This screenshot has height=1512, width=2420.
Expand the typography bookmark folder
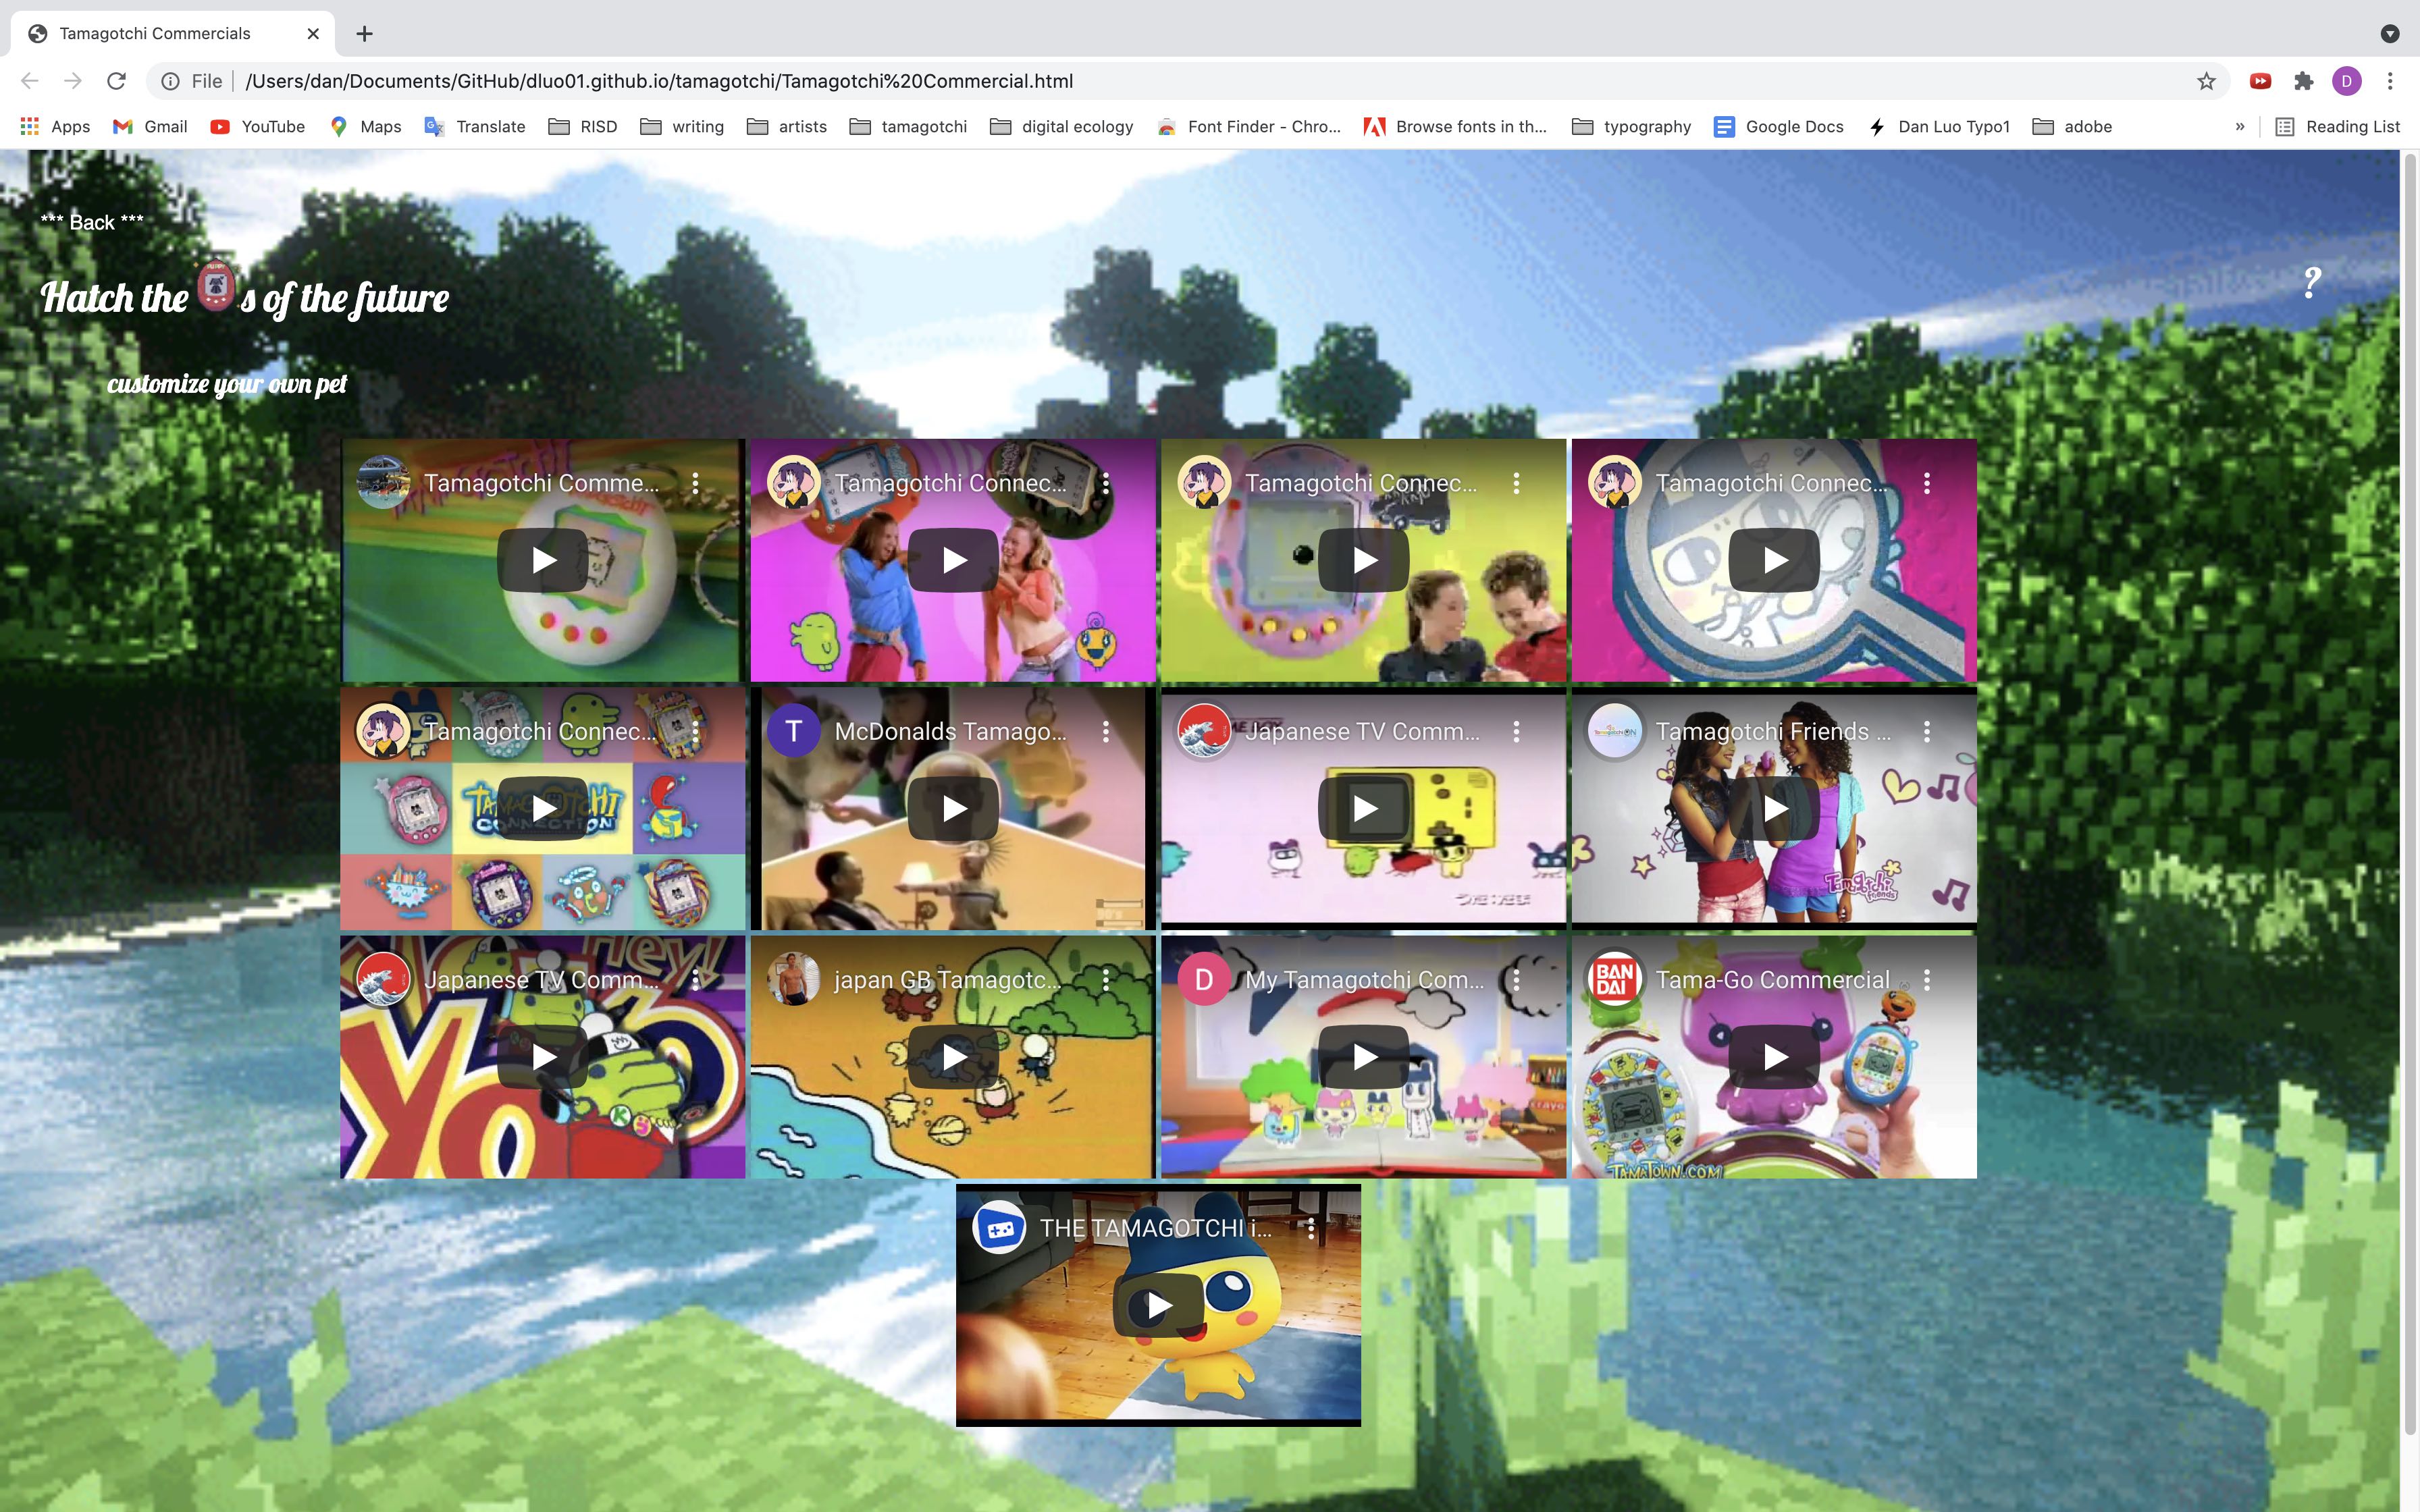point(1631,127)
